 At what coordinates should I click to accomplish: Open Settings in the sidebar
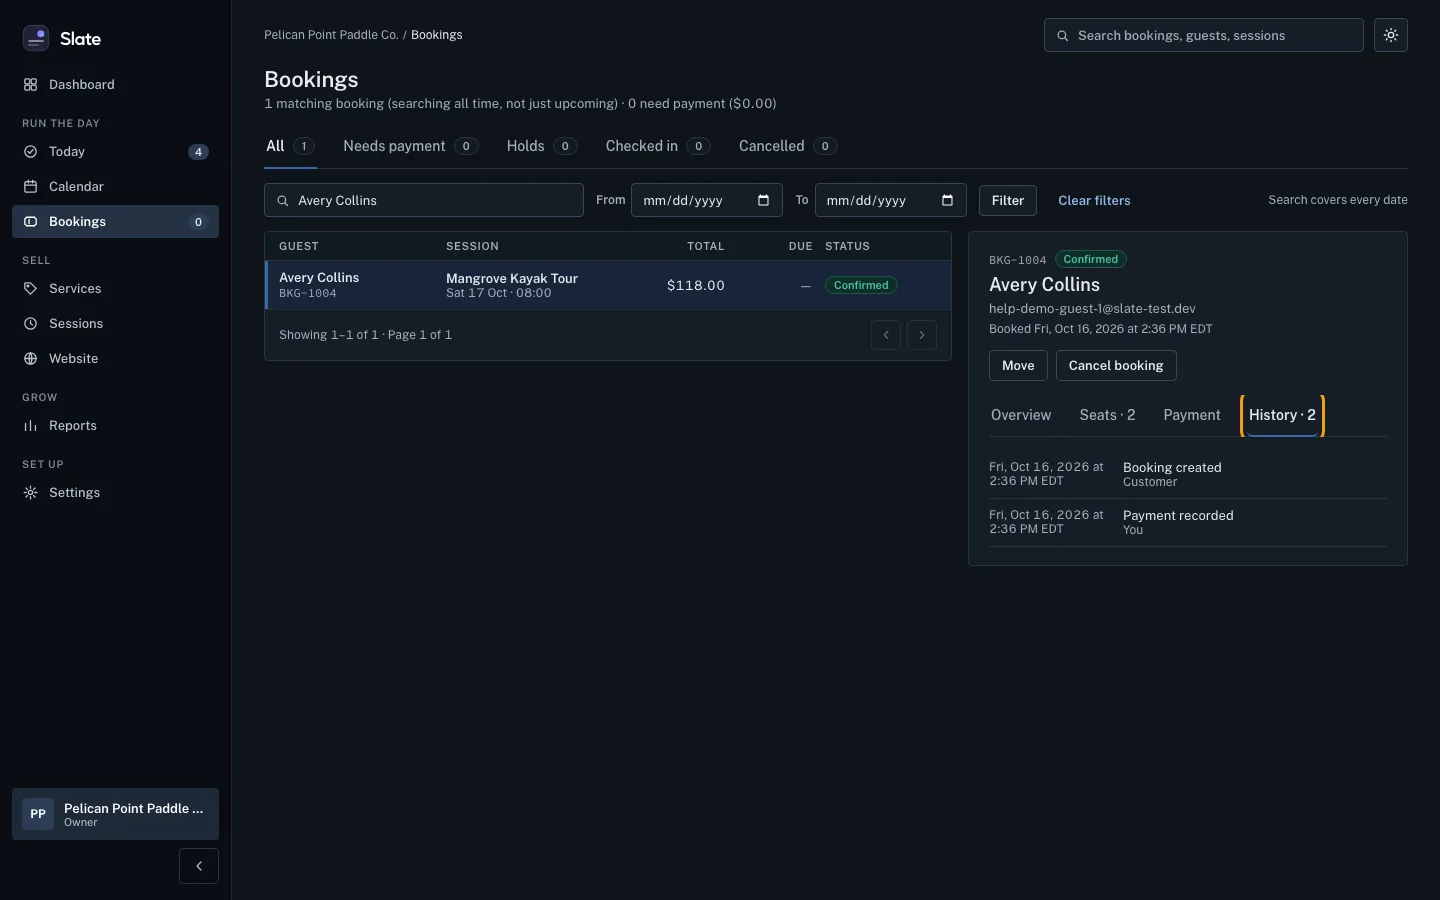point(115,493)
